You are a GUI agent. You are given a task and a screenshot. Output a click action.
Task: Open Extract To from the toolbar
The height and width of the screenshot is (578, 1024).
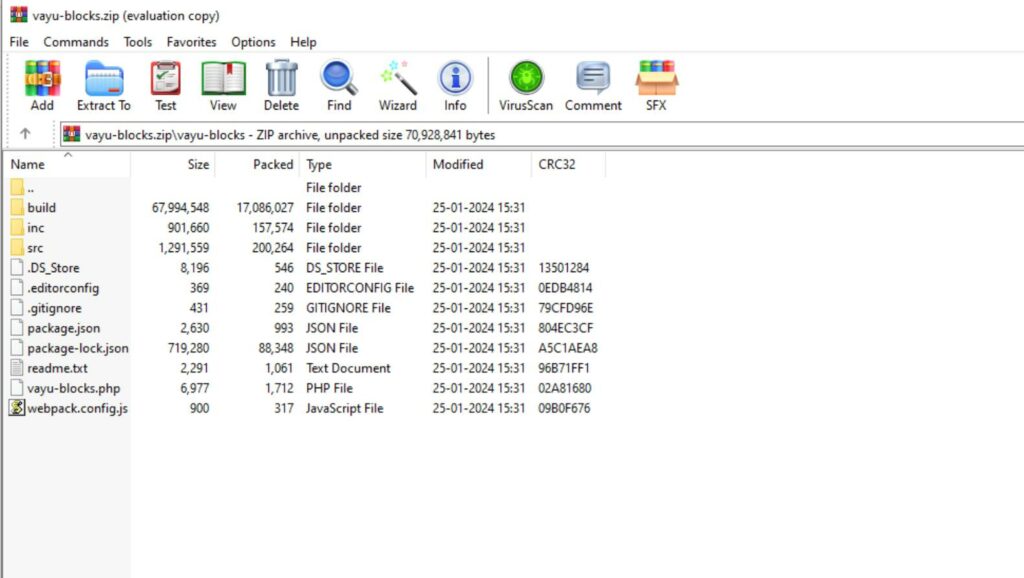(x=104, y=85)
